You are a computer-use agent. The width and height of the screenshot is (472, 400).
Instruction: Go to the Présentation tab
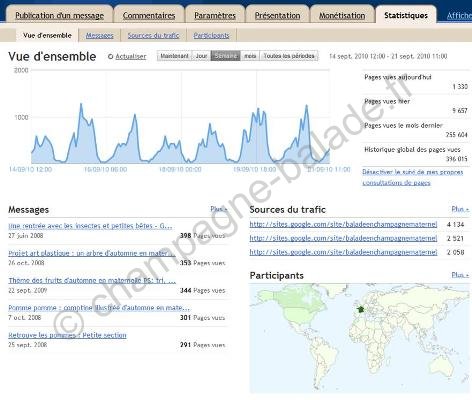click(x=277, y=15)
